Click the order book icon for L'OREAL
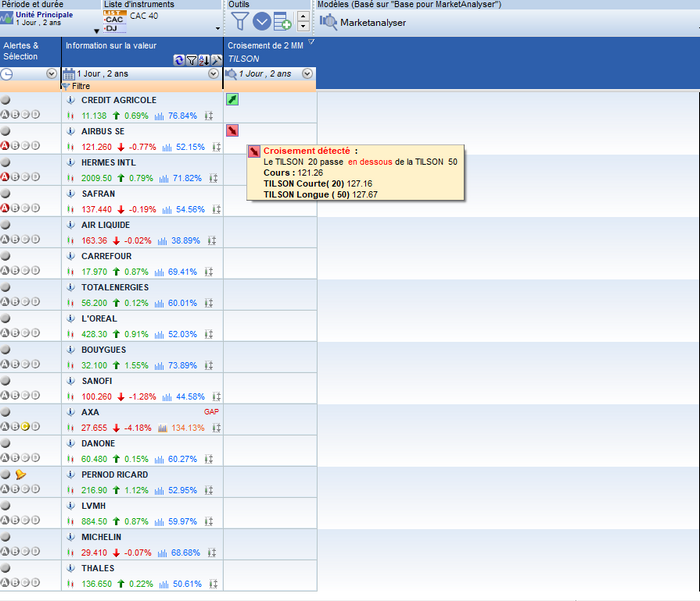 pyautogui.click(x=208, y=334)
